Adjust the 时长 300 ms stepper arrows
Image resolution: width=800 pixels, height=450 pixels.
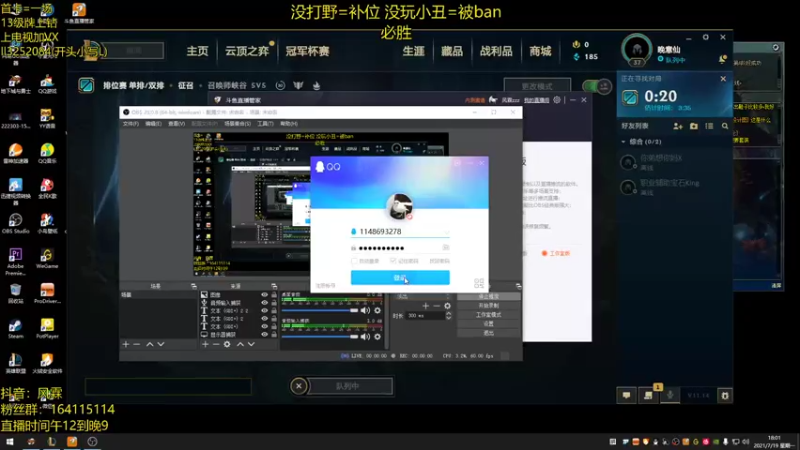[x=448, y=316]
